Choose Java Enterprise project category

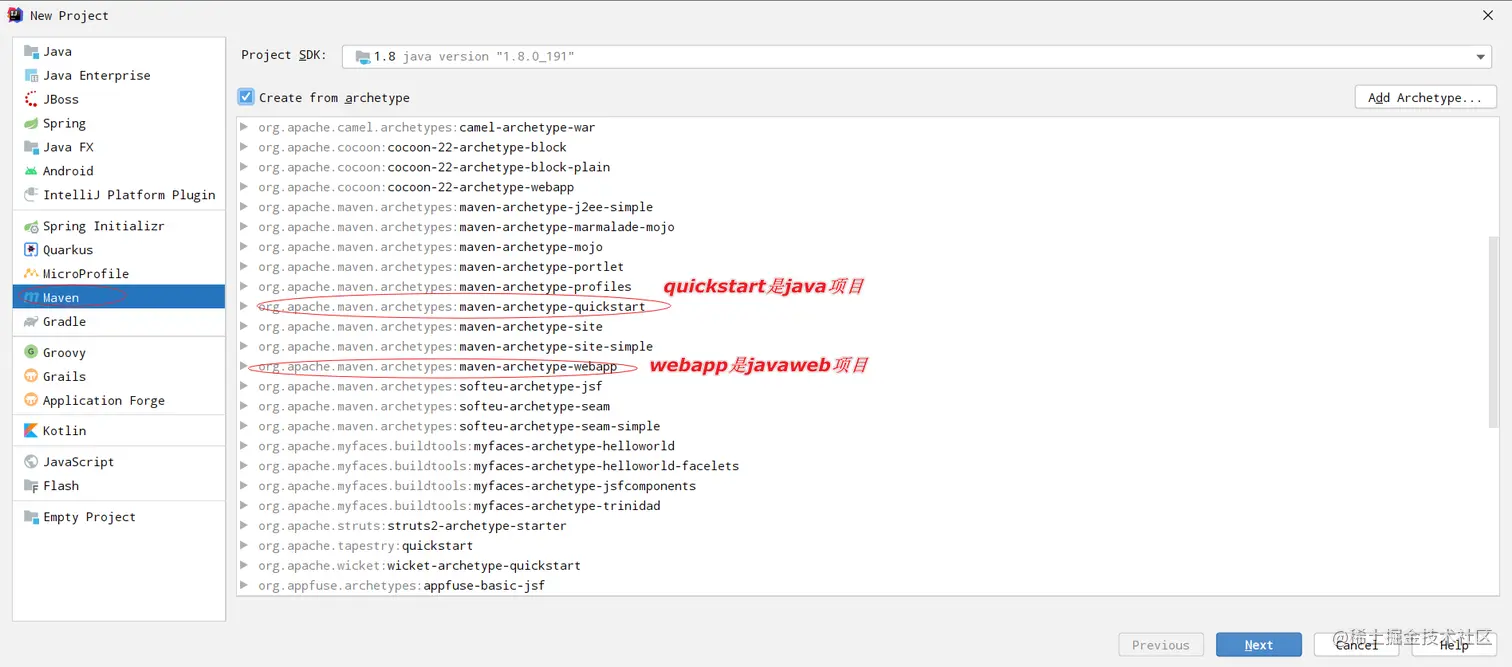tap(119, 75)
